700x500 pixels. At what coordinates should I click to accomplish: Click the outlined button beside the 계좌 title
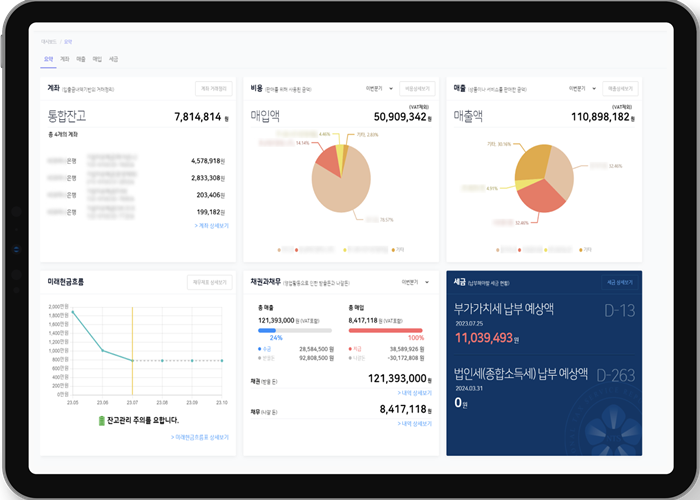[x=214, y=89]
